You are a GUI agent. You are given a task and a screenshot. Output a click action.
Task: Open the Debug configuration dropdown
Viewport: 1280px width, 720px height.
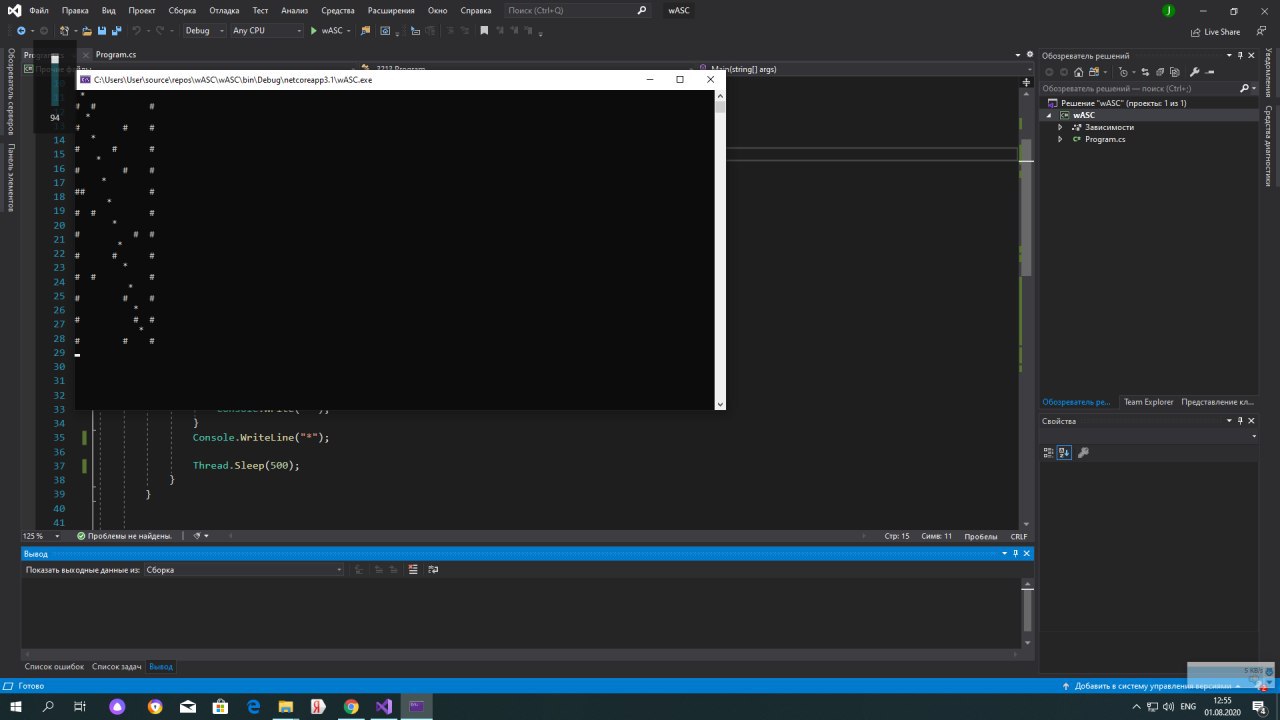204,31
